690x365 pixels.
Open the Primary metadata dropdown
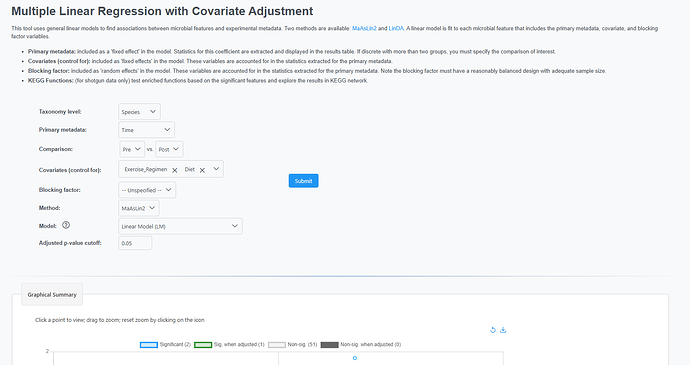(147, 130)
